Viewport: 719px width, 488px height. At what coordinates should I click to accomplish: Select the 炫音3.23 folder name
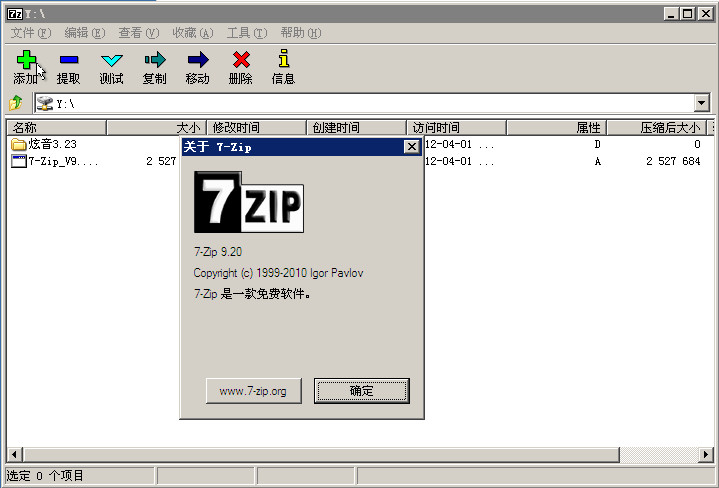coord(53,144)
